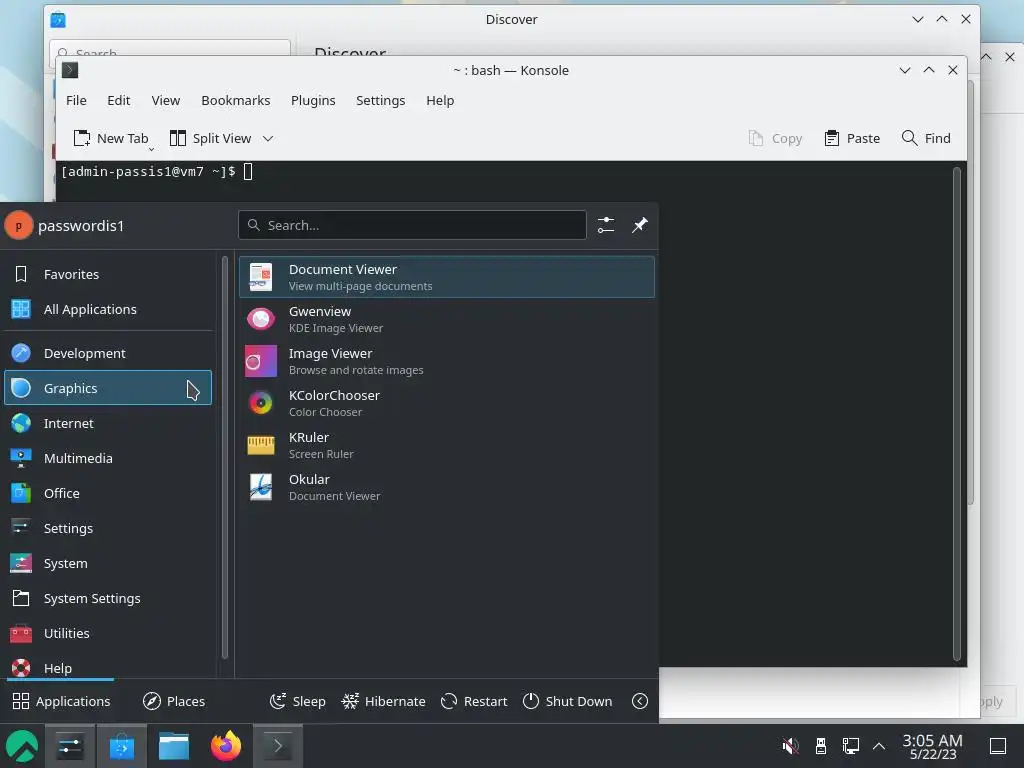Open Konsole Edit menu
The width and height of the screenshot is (1024, 768).
[x=119, y=101]
